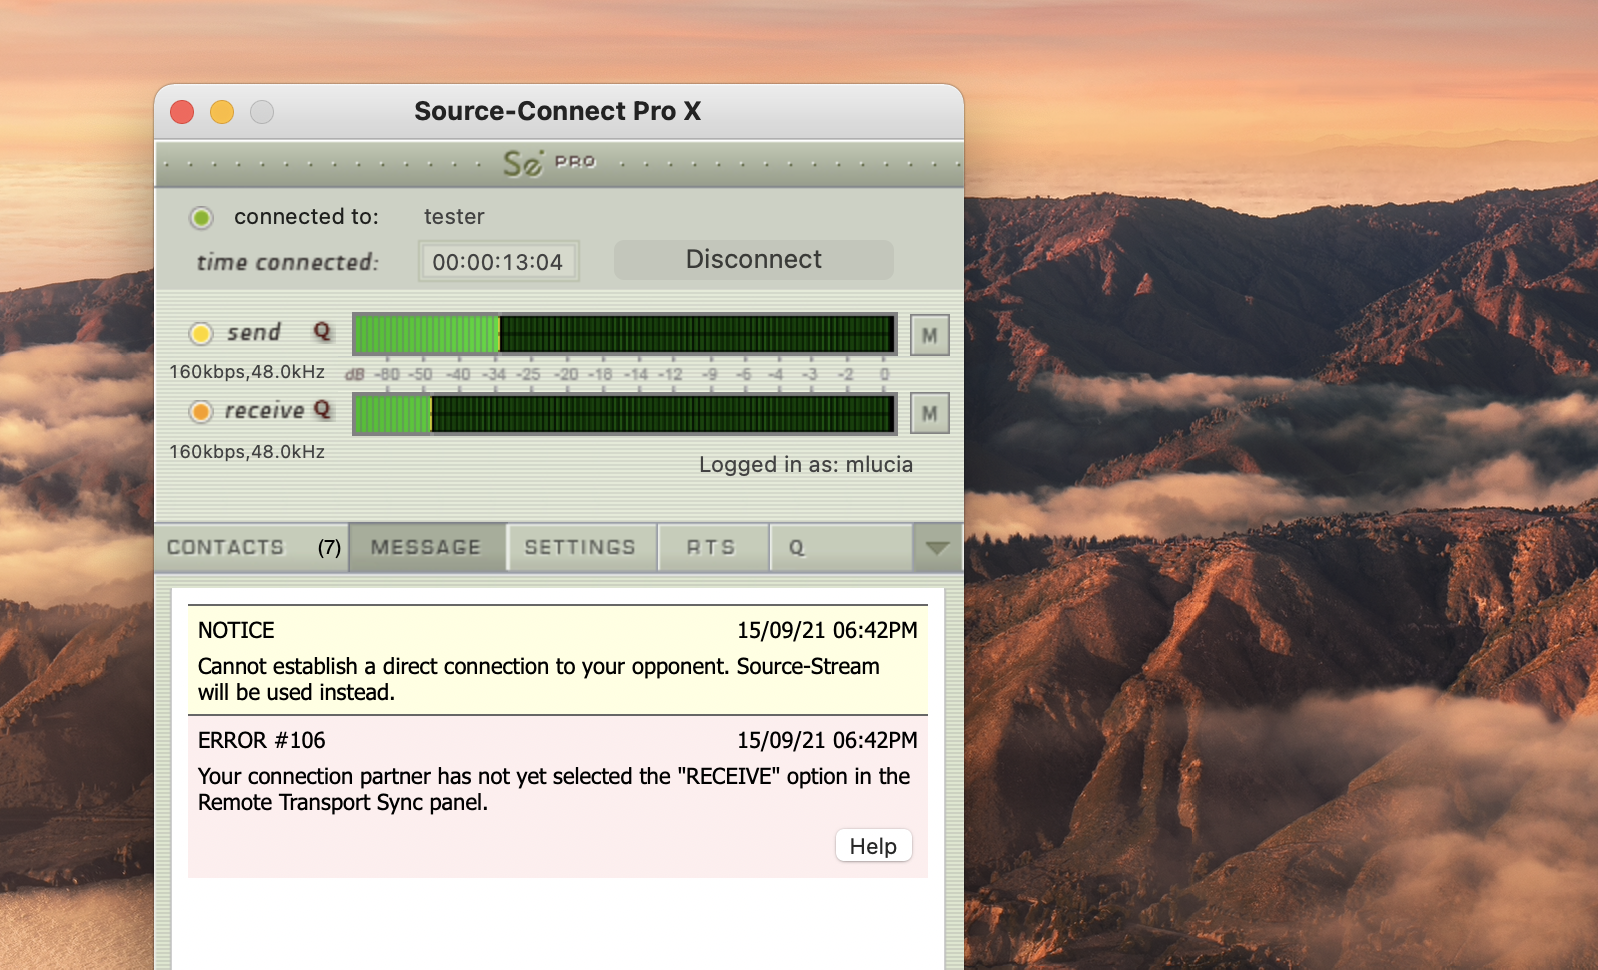
Task: Click the orange receive status indicator
Action: pos(201,411)
